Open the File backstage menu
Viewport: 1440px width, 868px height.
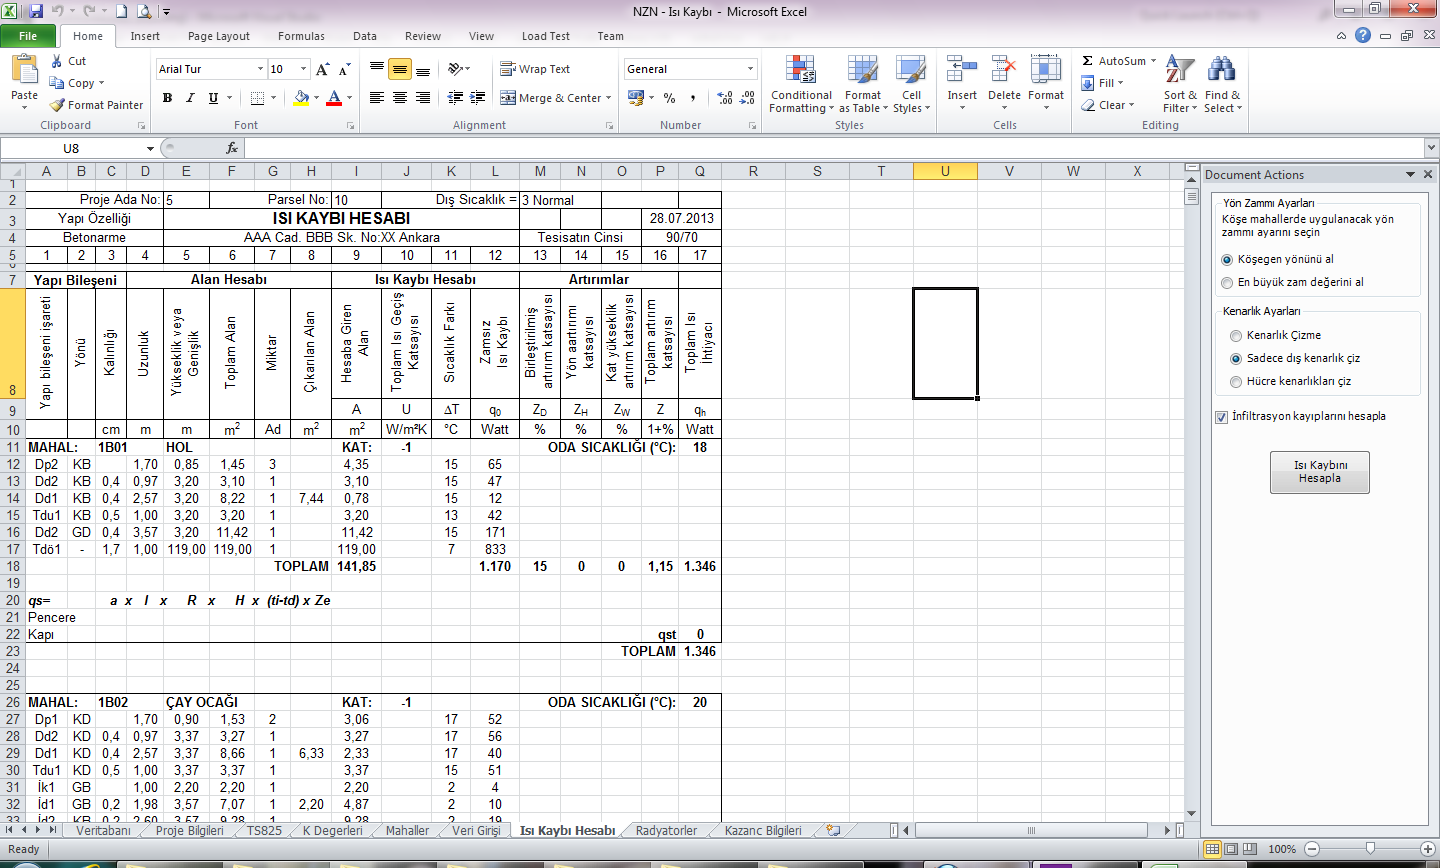pos(28,36)
